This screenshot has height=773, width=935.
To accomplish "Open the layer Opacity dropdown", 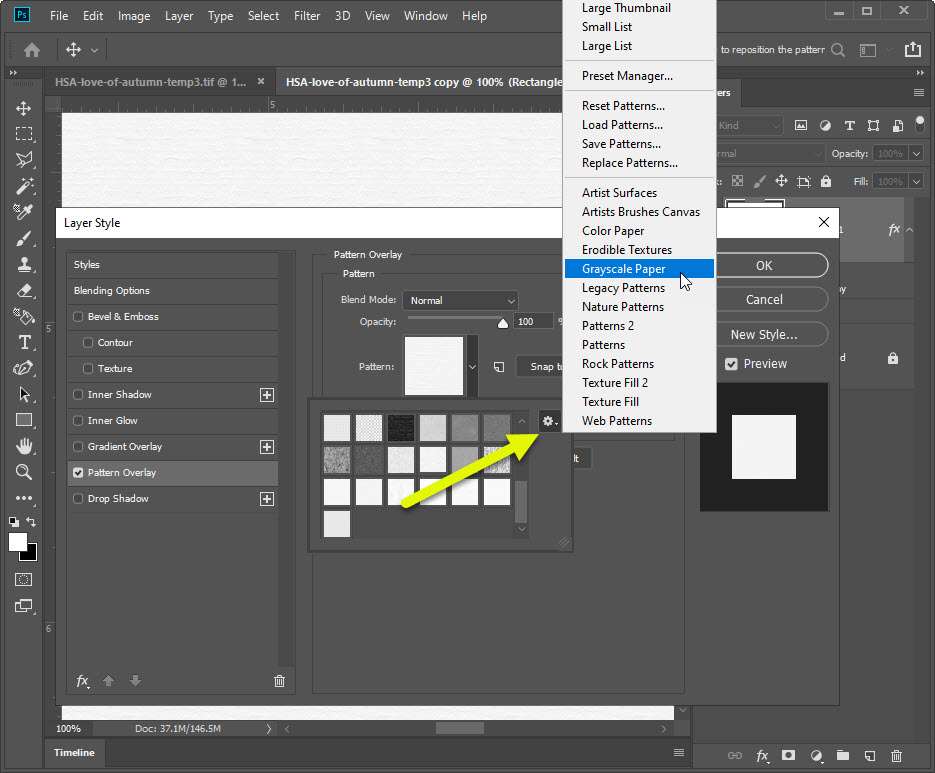I will (916, 153).
